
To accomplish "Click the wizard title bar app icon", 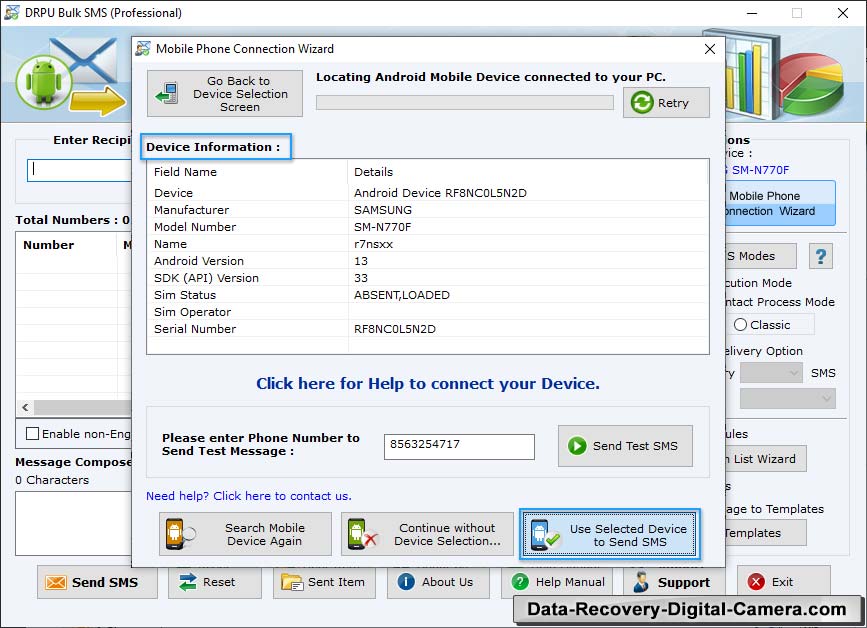I will click(143, 49).
